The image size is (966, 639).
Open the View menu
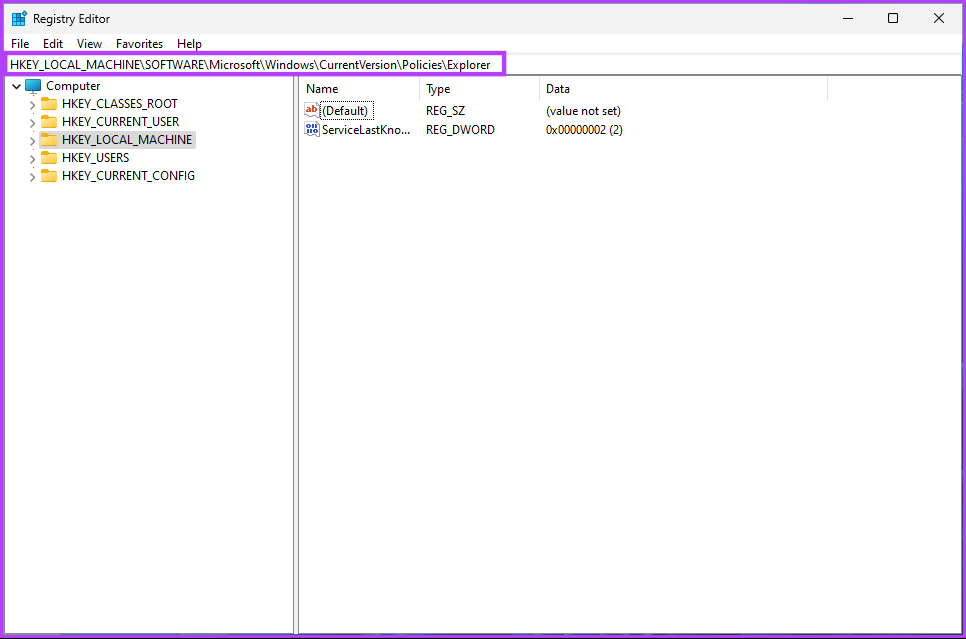click(x=89, y=44)
